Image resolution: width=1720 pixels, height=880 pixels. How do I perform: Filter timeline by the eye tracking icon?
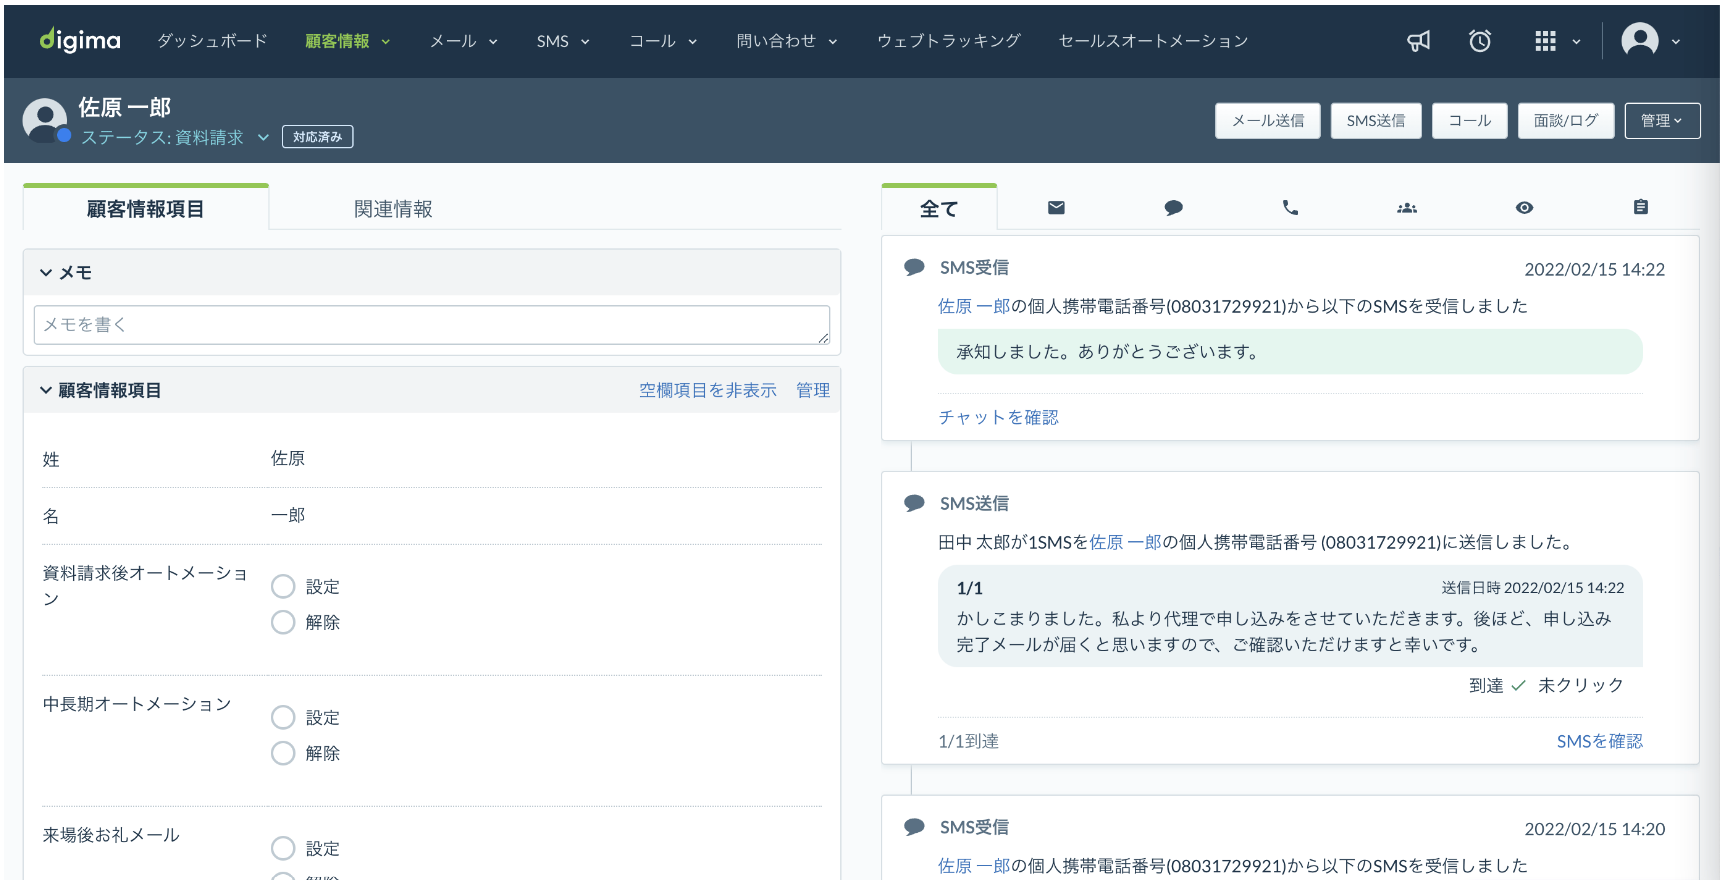(1524, 208)
